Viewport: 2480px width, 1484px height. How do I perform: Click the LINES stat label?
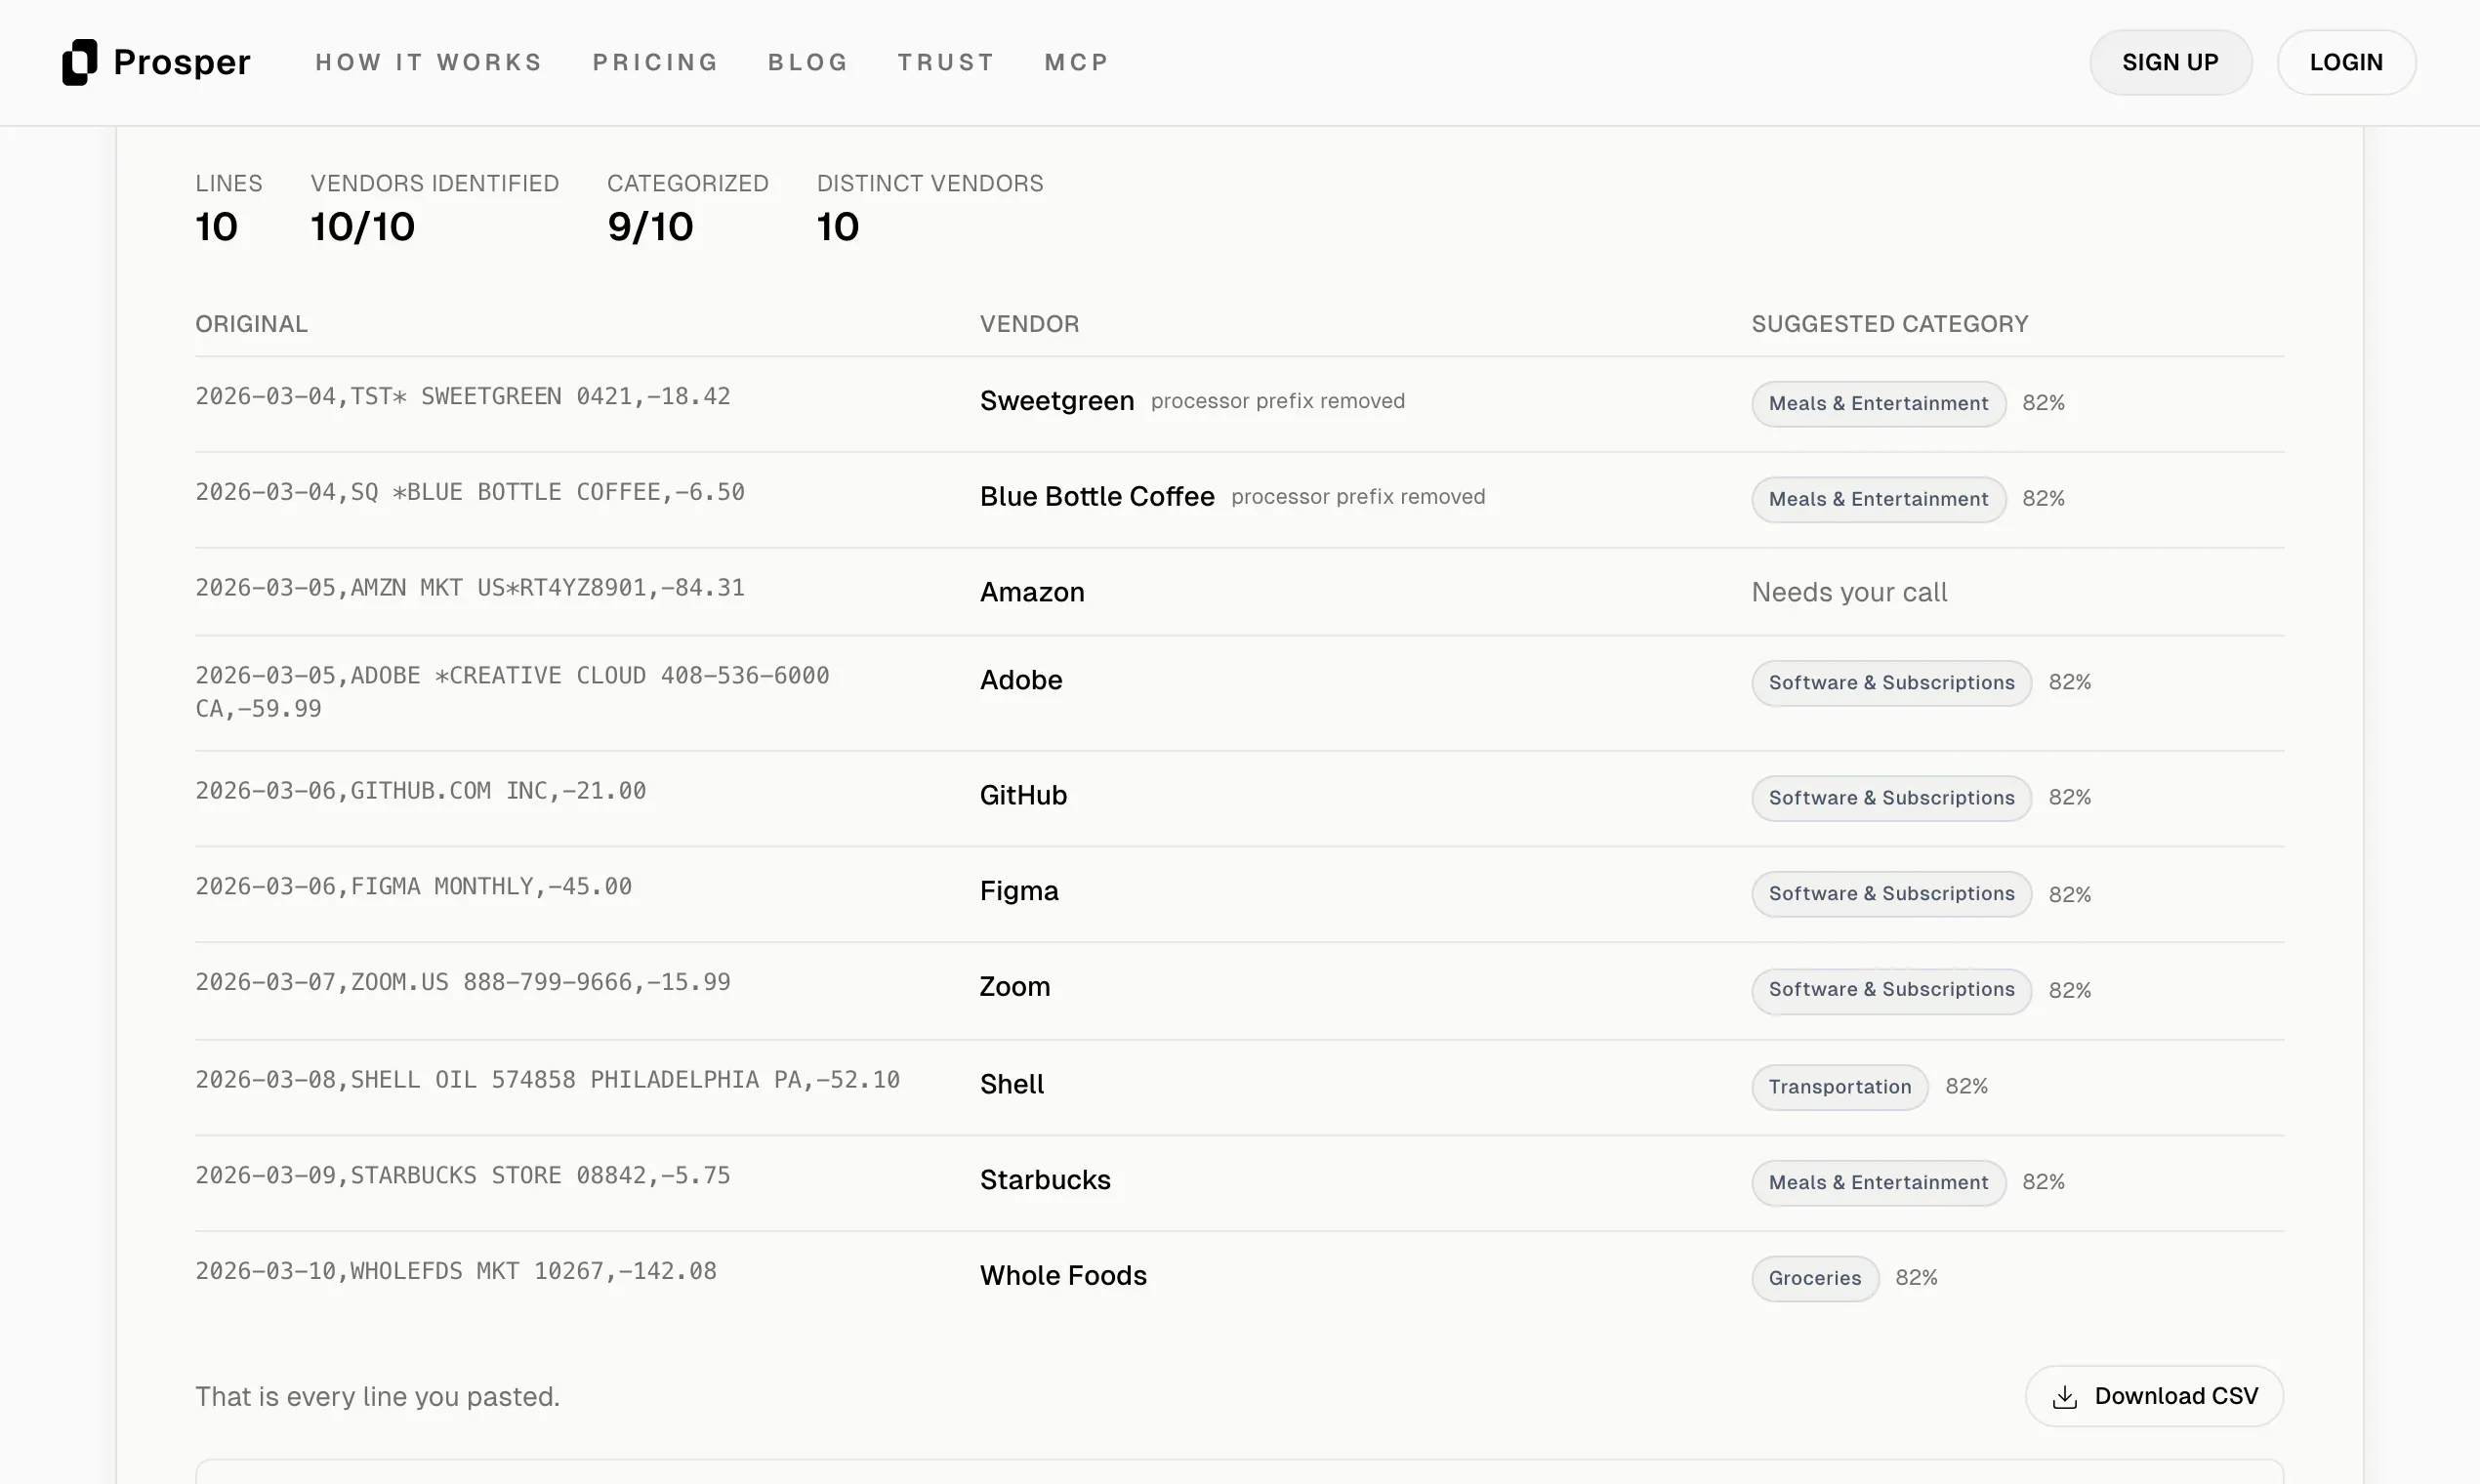[x=229, y=183]
